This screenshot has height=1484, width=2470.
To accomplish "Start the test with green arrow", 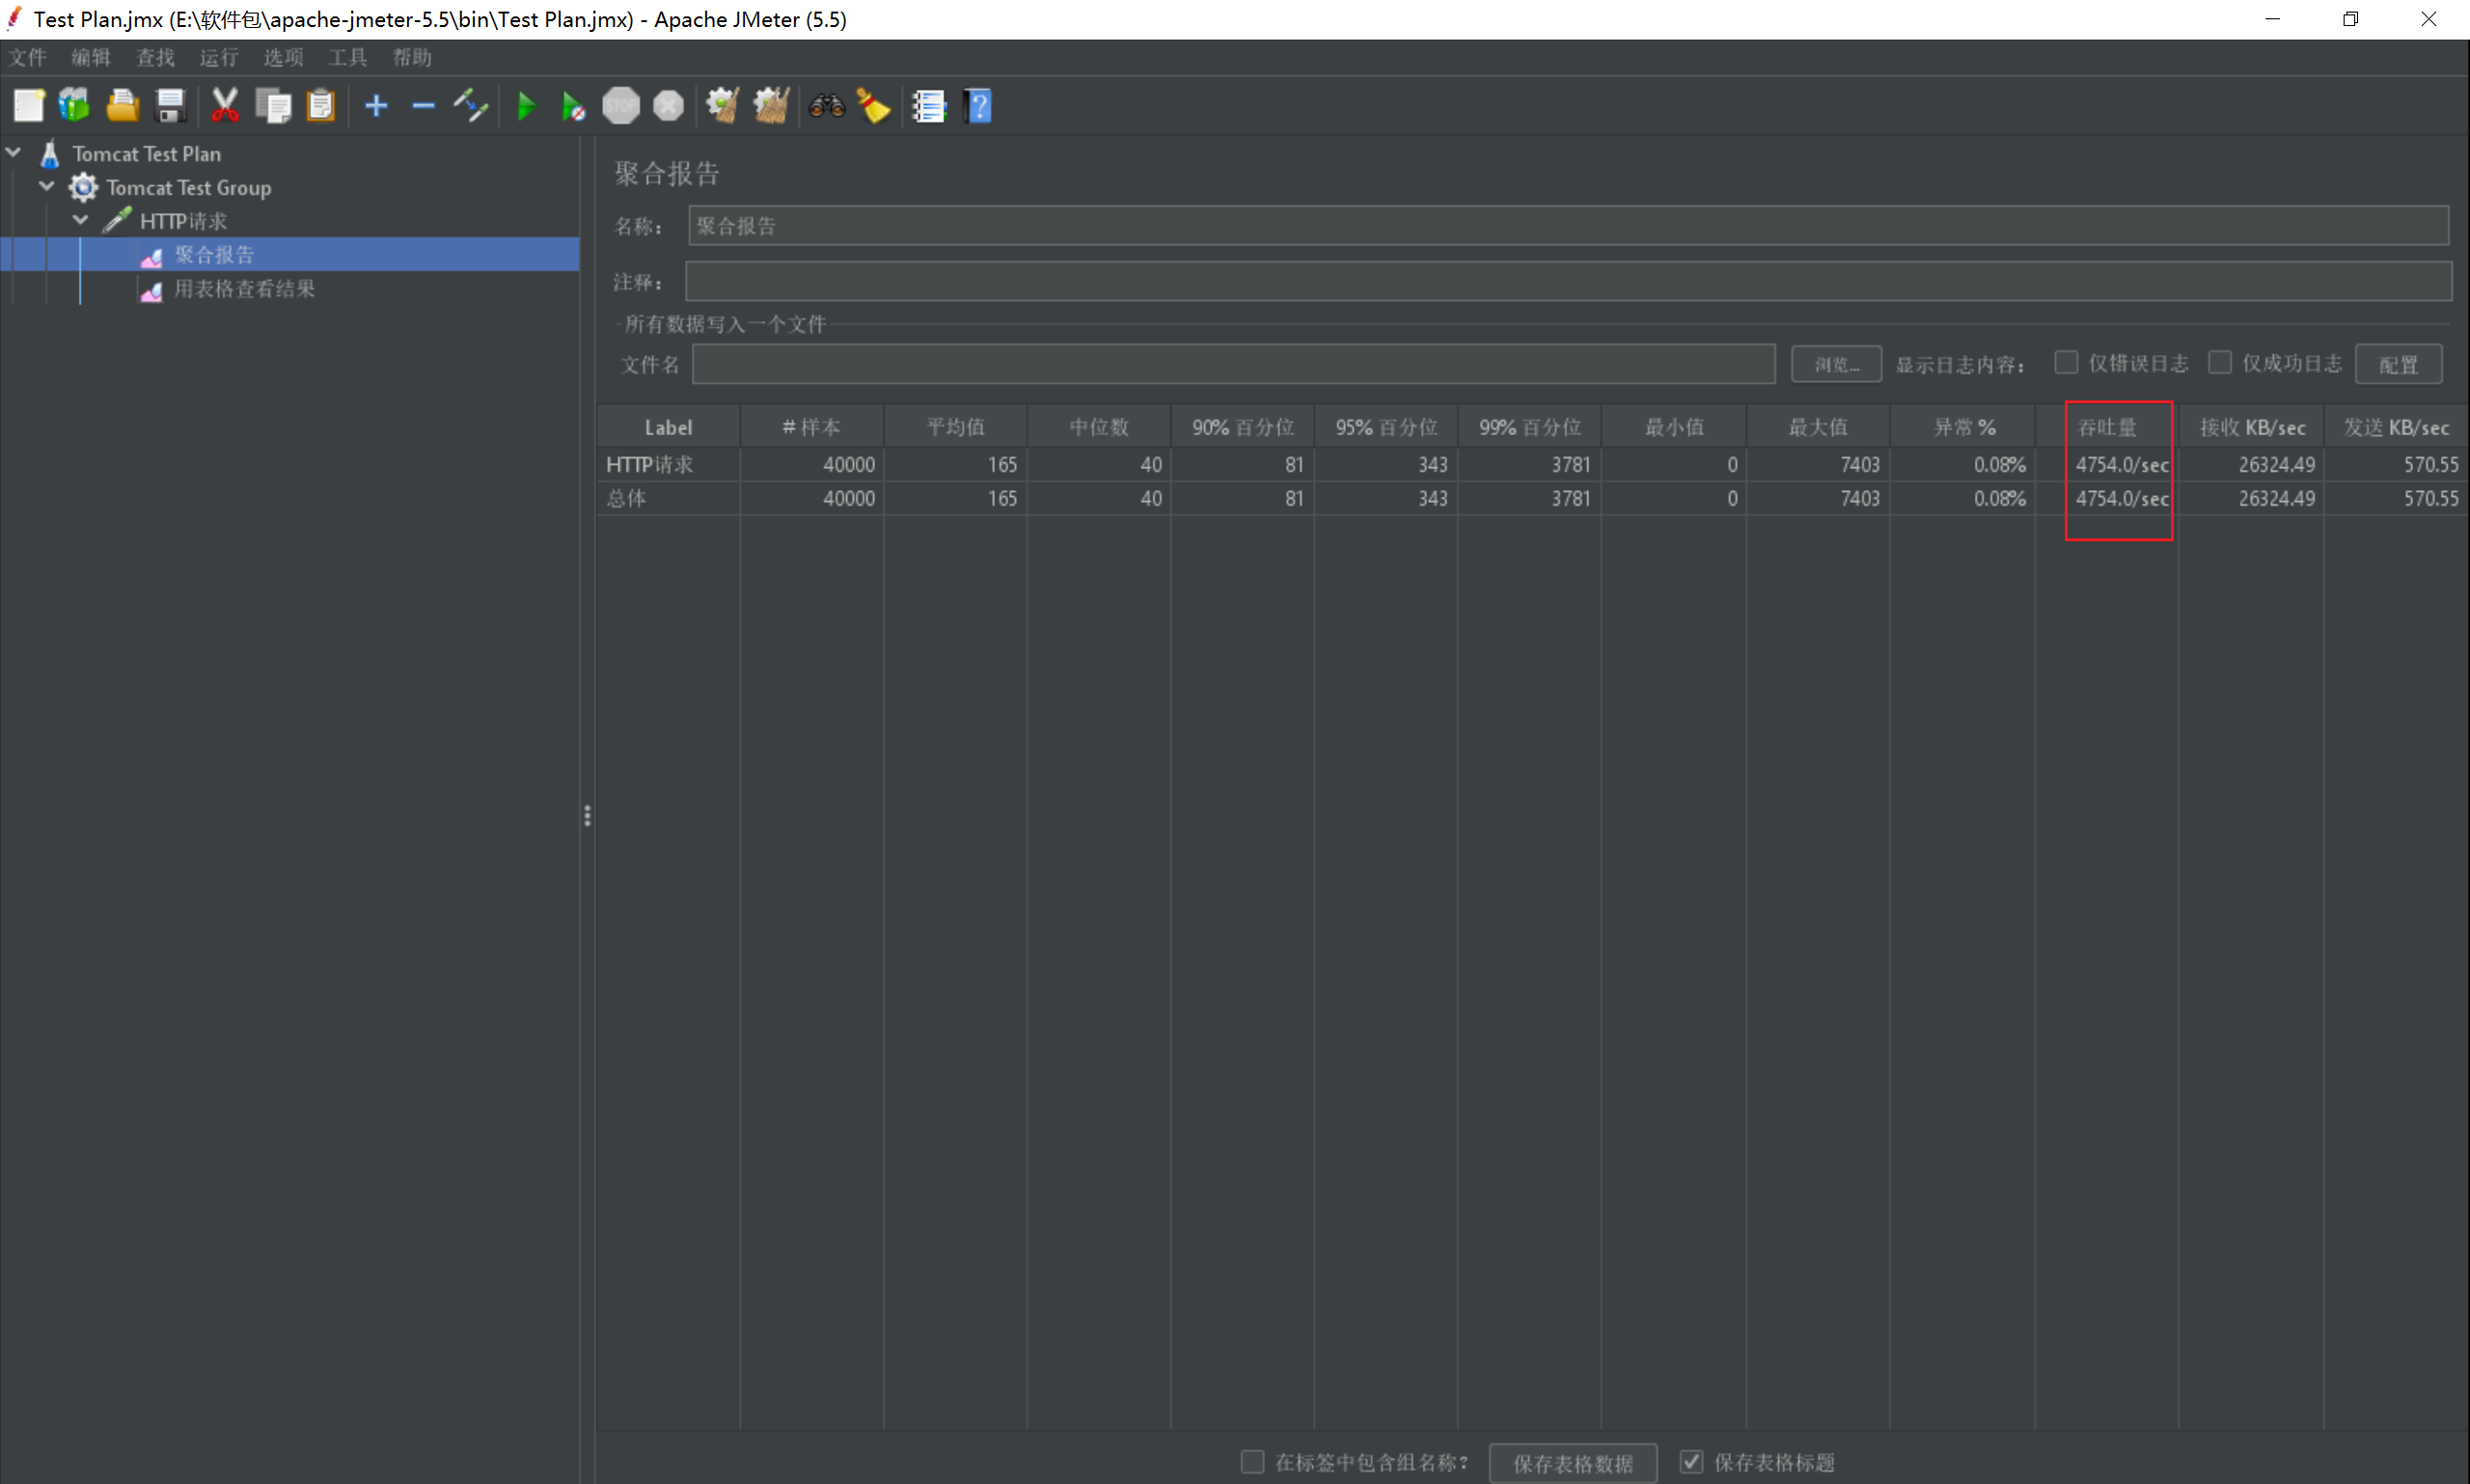I will coord(526,106).
